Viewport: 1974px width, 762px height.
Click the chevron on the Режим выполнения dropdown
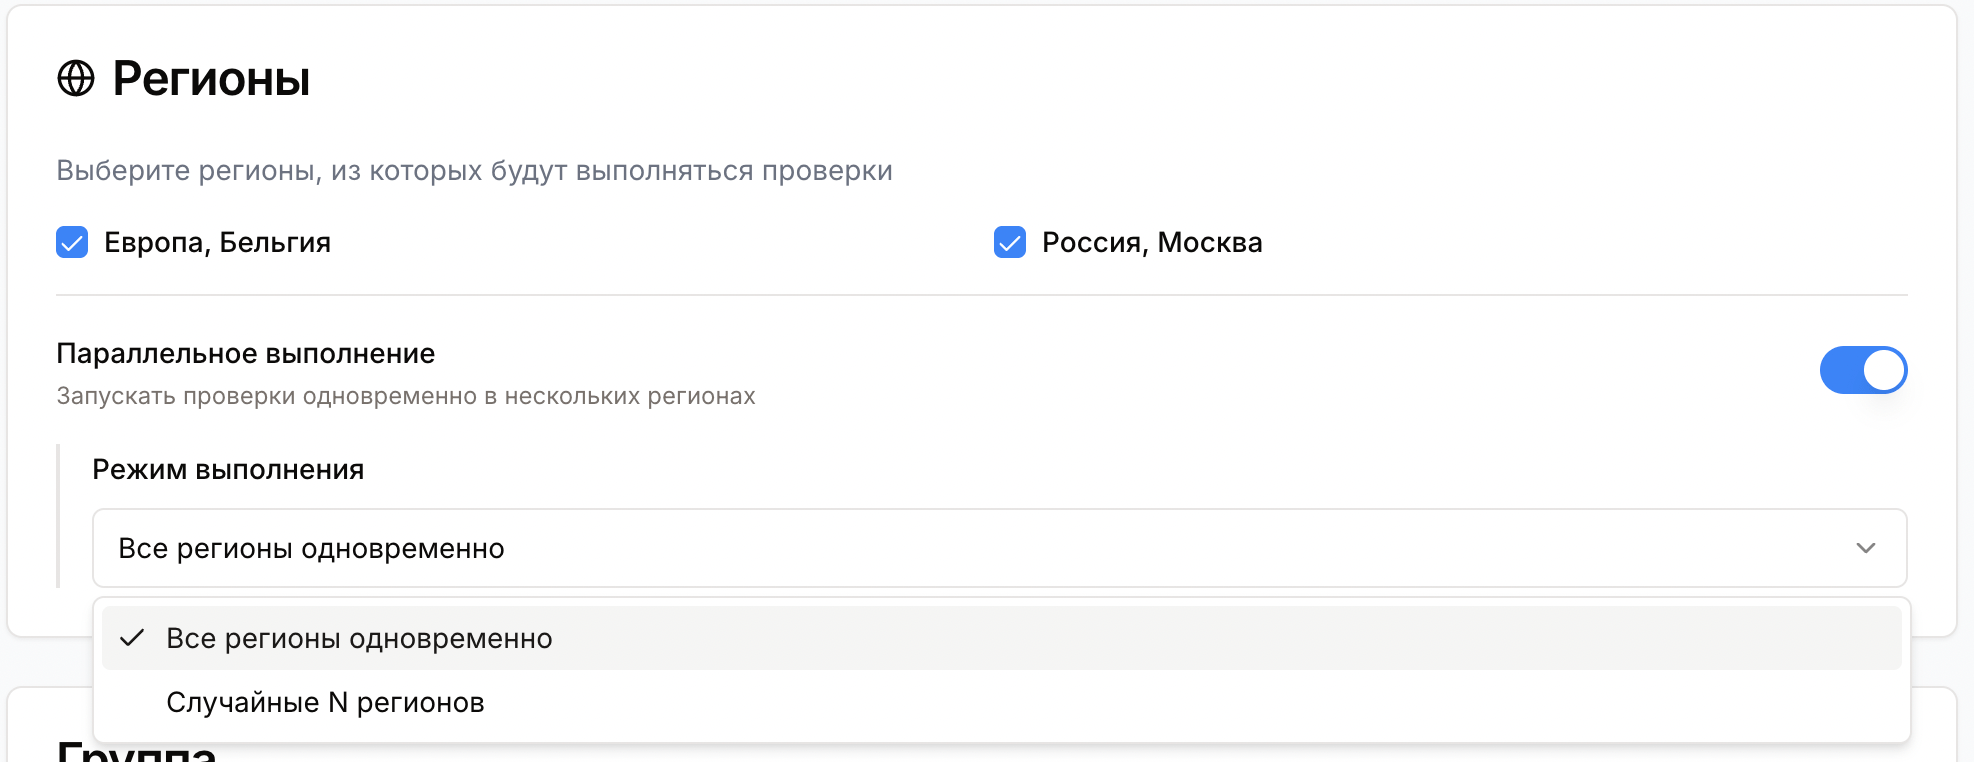tap(1865, 548)
